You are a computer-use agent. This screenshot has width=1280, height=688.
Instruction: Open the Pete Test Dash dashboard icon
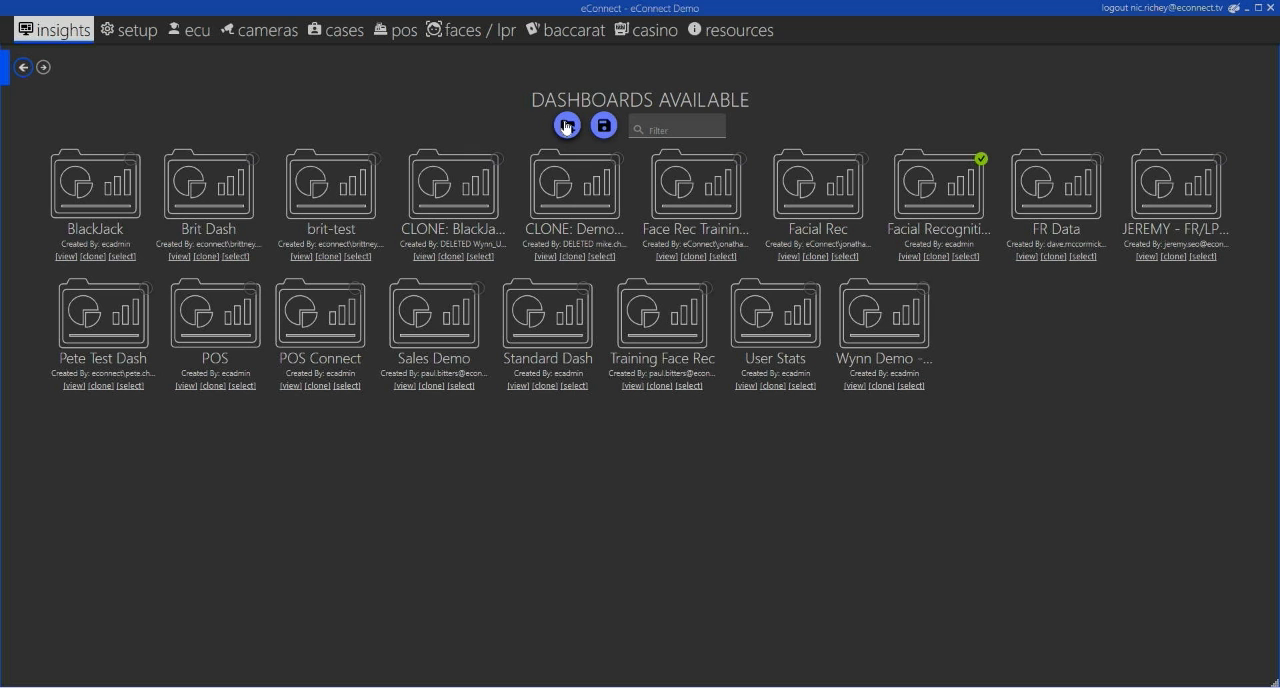coord(103,313)
